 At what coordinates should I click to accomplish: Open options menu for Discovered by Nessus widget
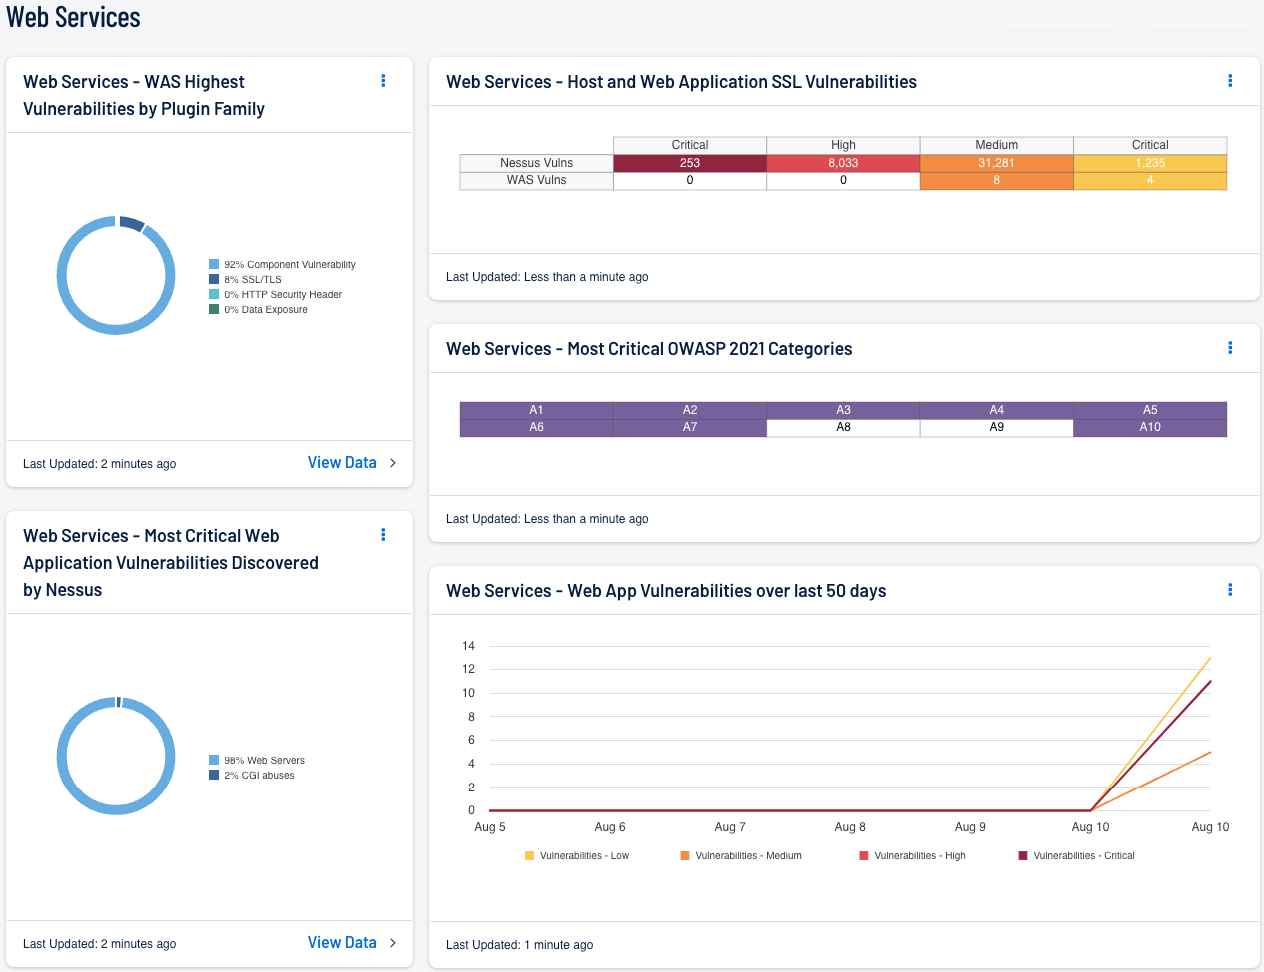[x=383, y=535]
